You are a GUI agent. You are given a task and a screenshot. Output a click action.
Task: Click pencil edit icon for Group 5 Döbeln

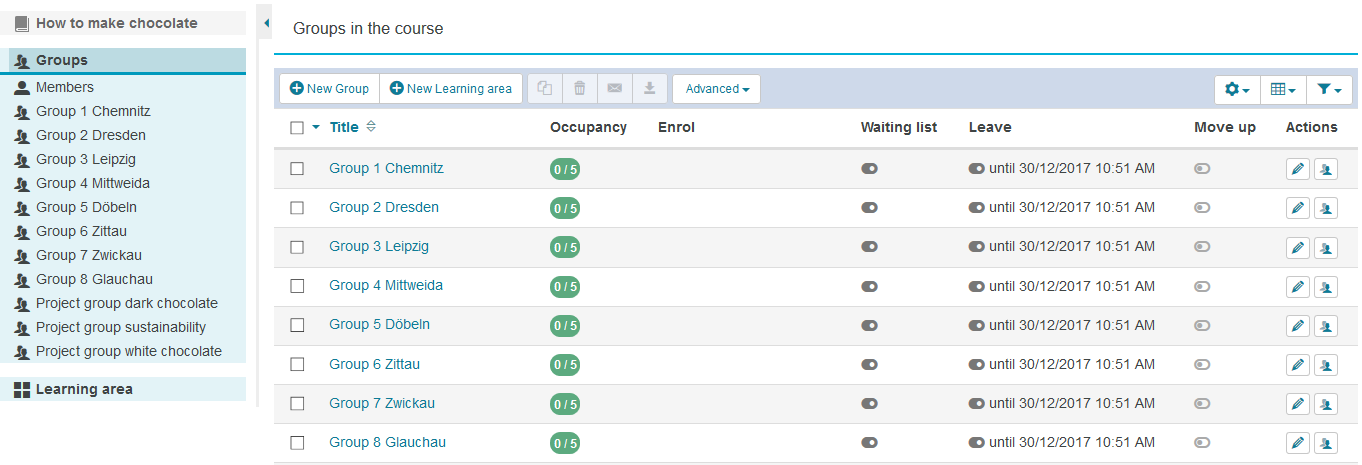(1297, 325)
